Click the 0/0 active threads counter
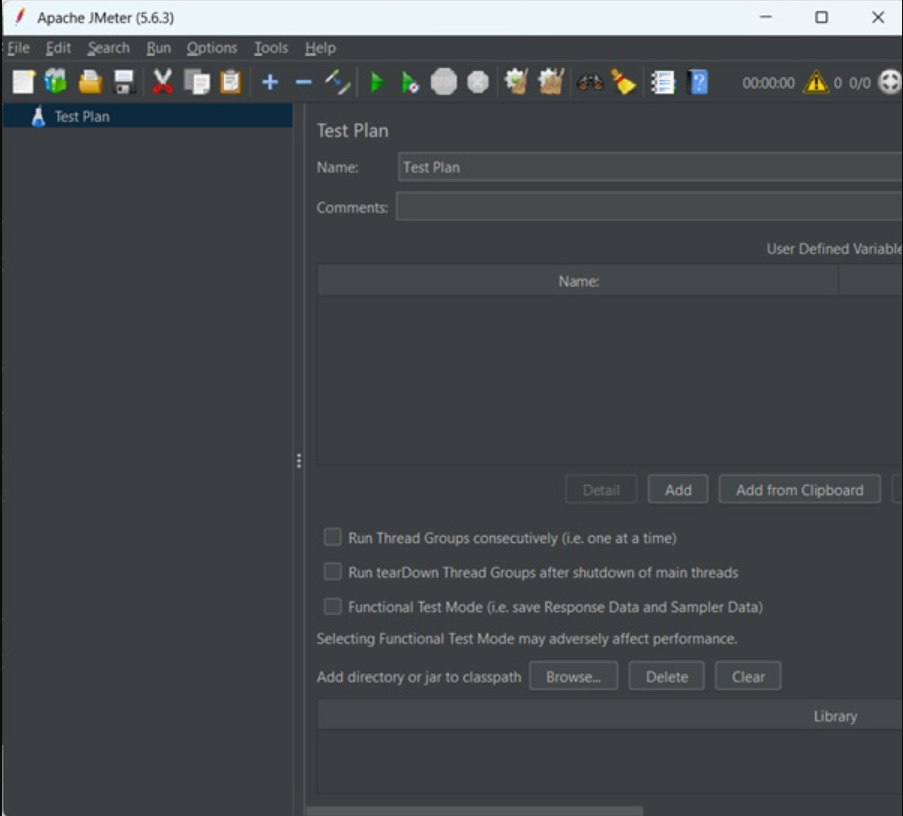This screenshot has width=903, height=816. click(859, 83)
